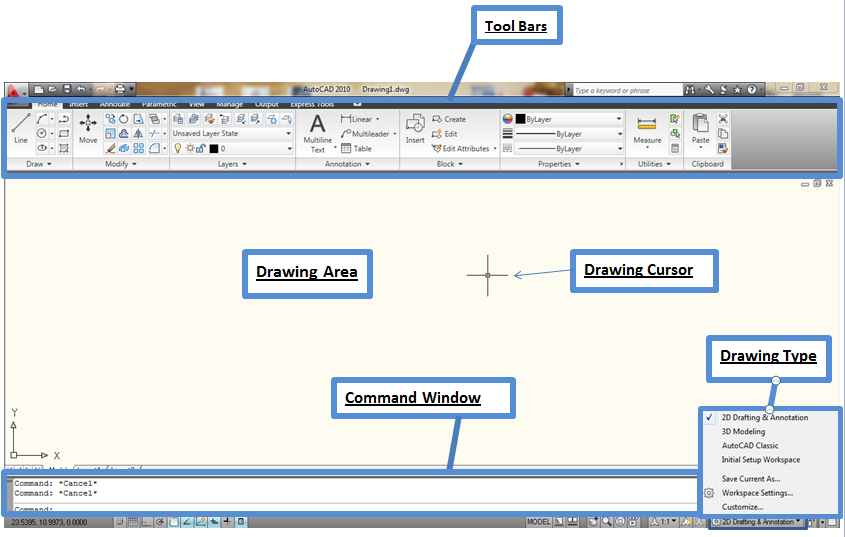Screen dimensions: 845x537
Task: Select the Line drawing tool
Action: 21,128
